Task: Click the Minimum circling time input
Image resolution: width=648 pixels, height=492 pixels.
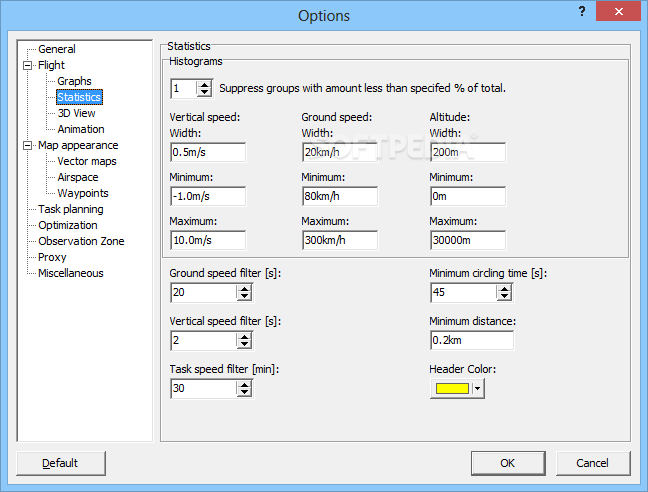Action: pos(464,292)
